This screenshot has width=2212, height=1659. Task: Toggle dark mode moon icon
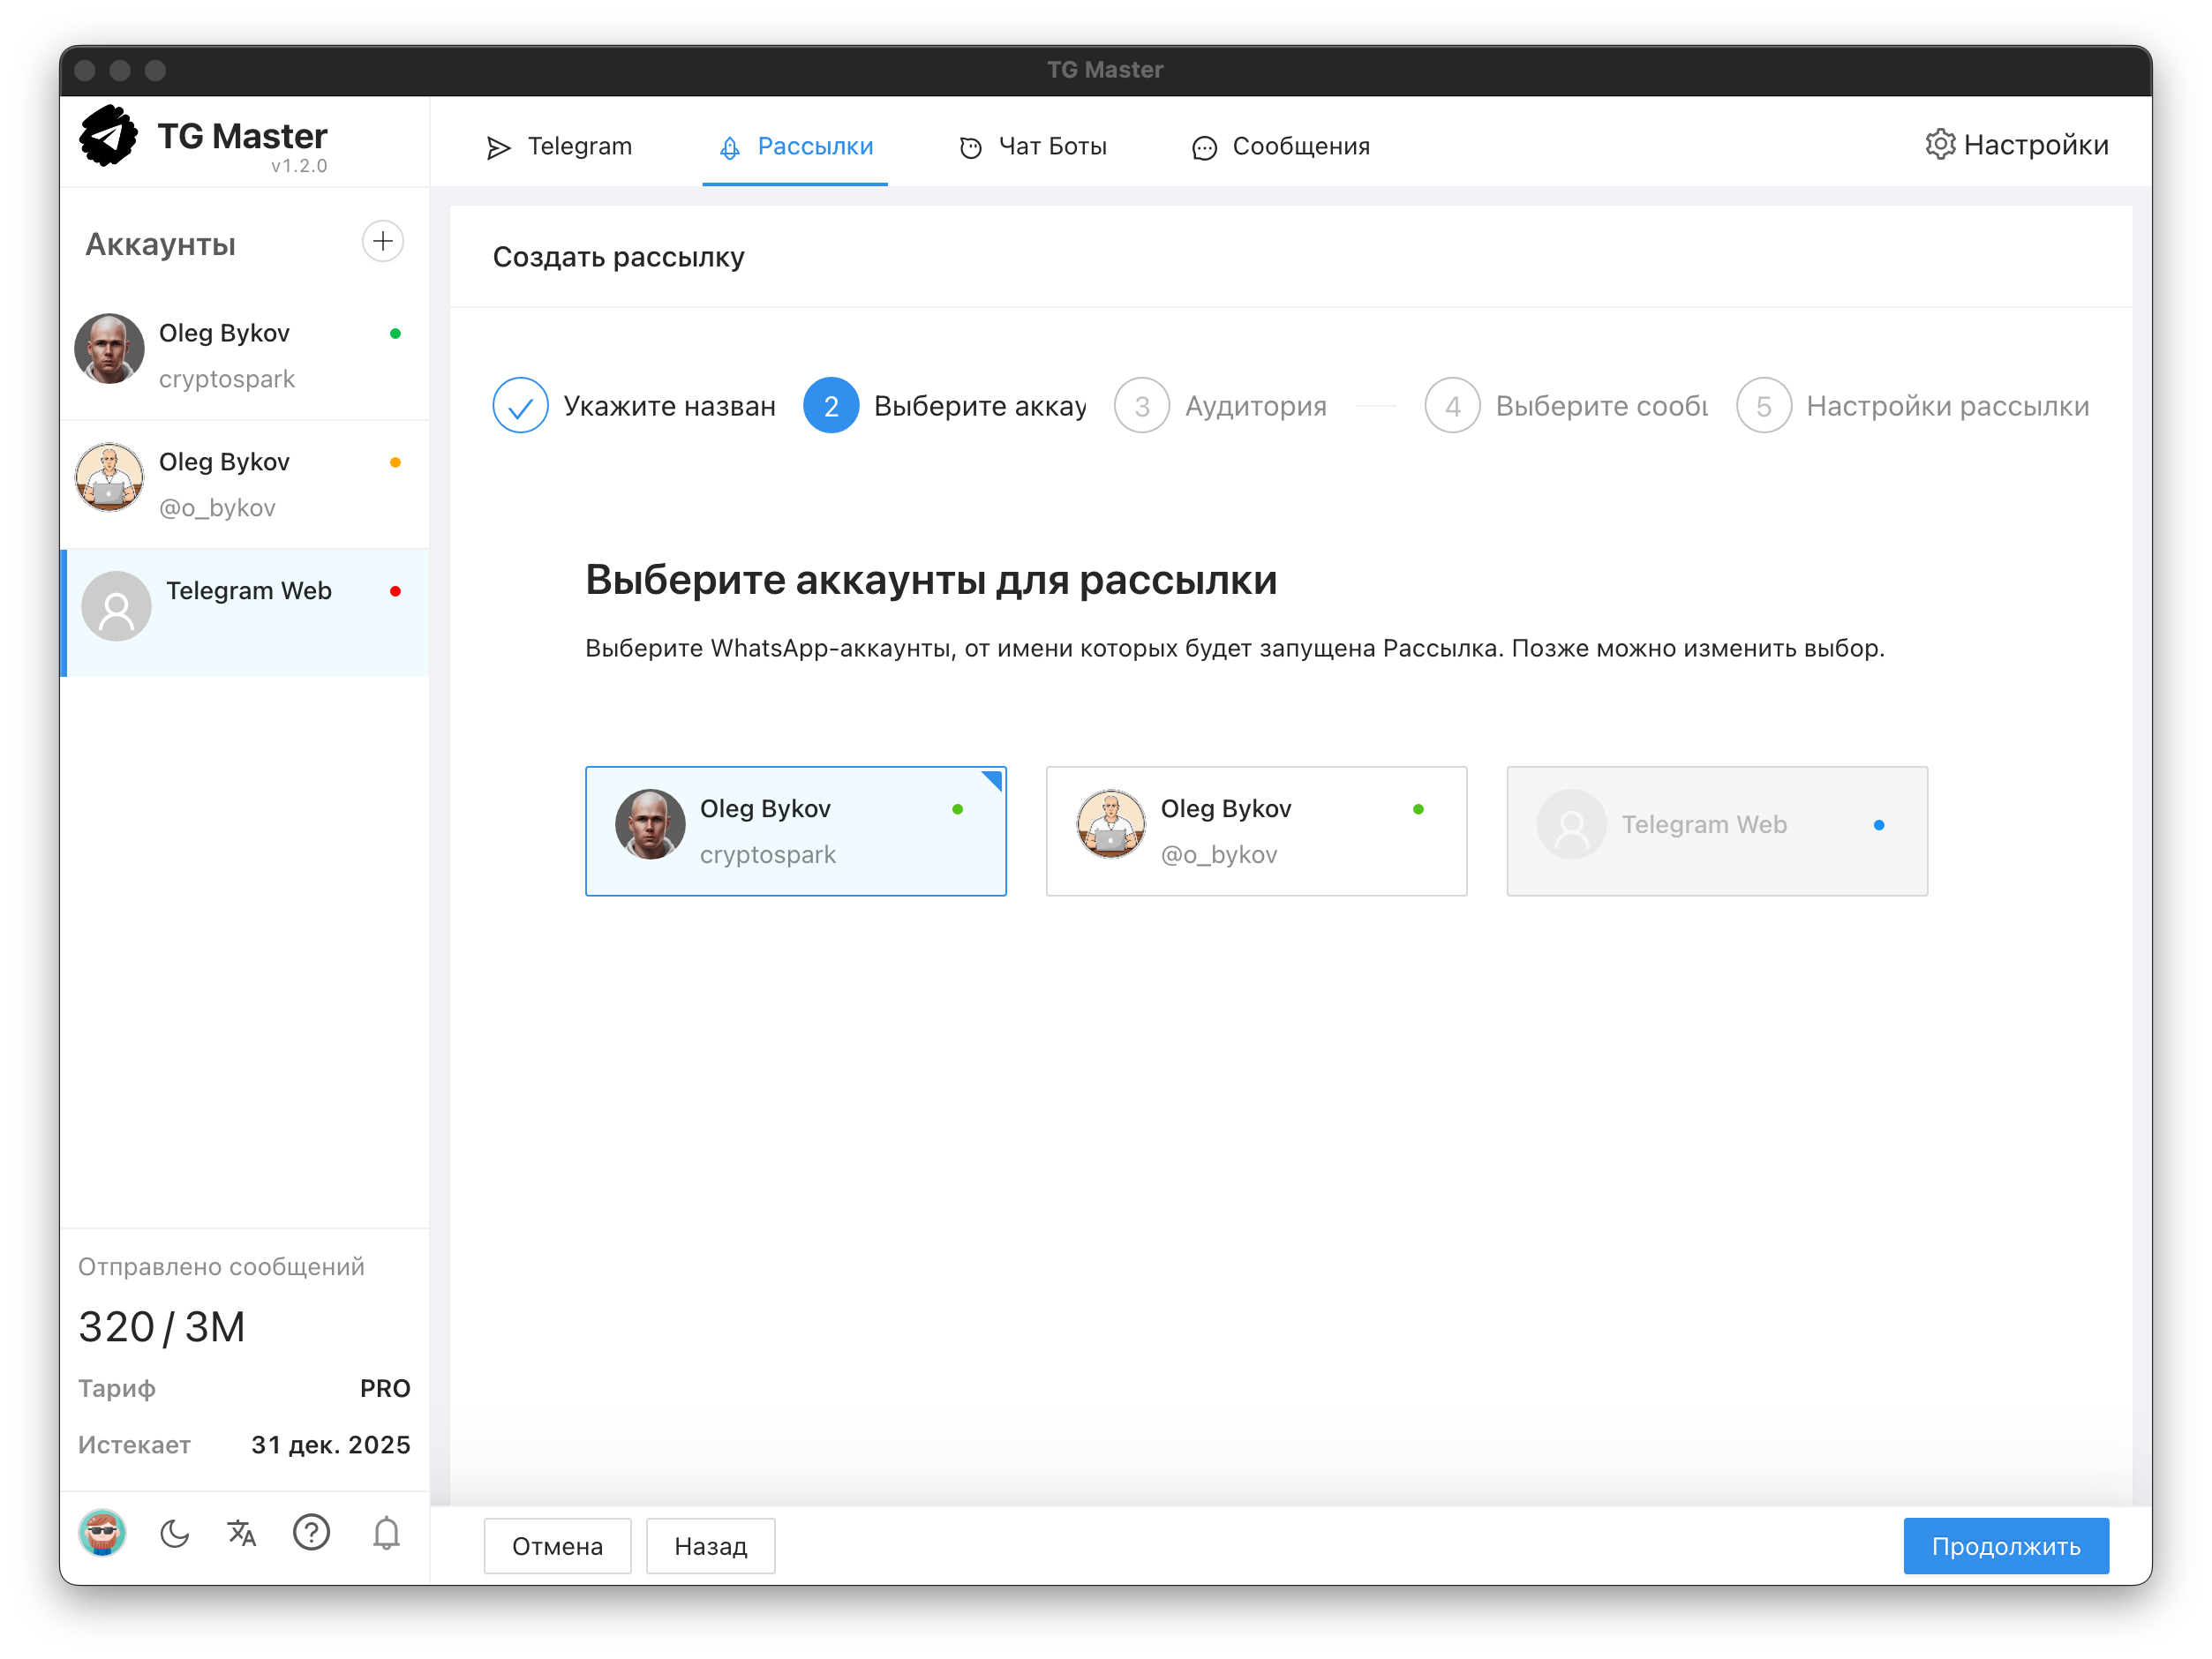174,1533
